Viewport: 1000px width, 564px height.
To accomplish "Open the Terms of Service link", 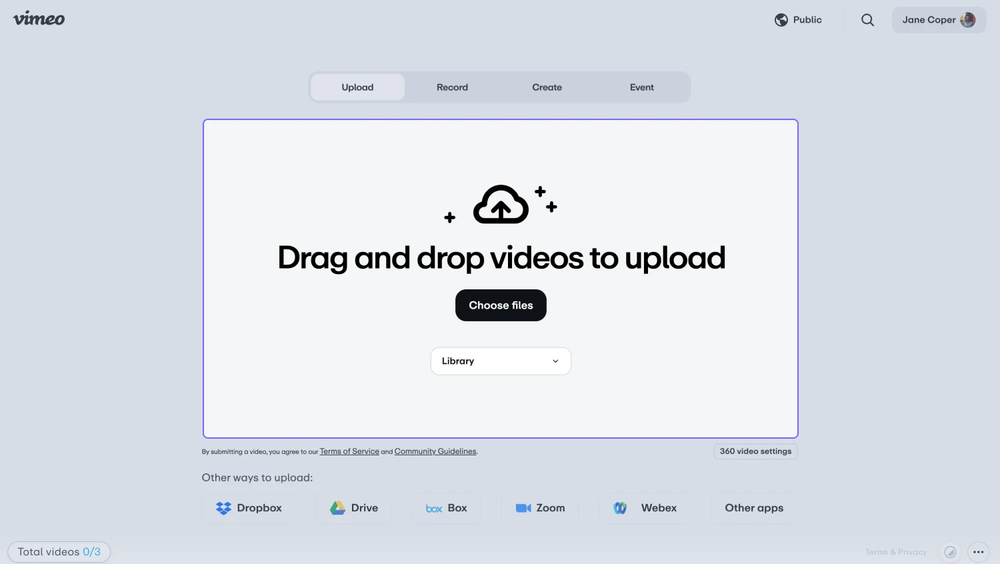I will tap(349, 451).
